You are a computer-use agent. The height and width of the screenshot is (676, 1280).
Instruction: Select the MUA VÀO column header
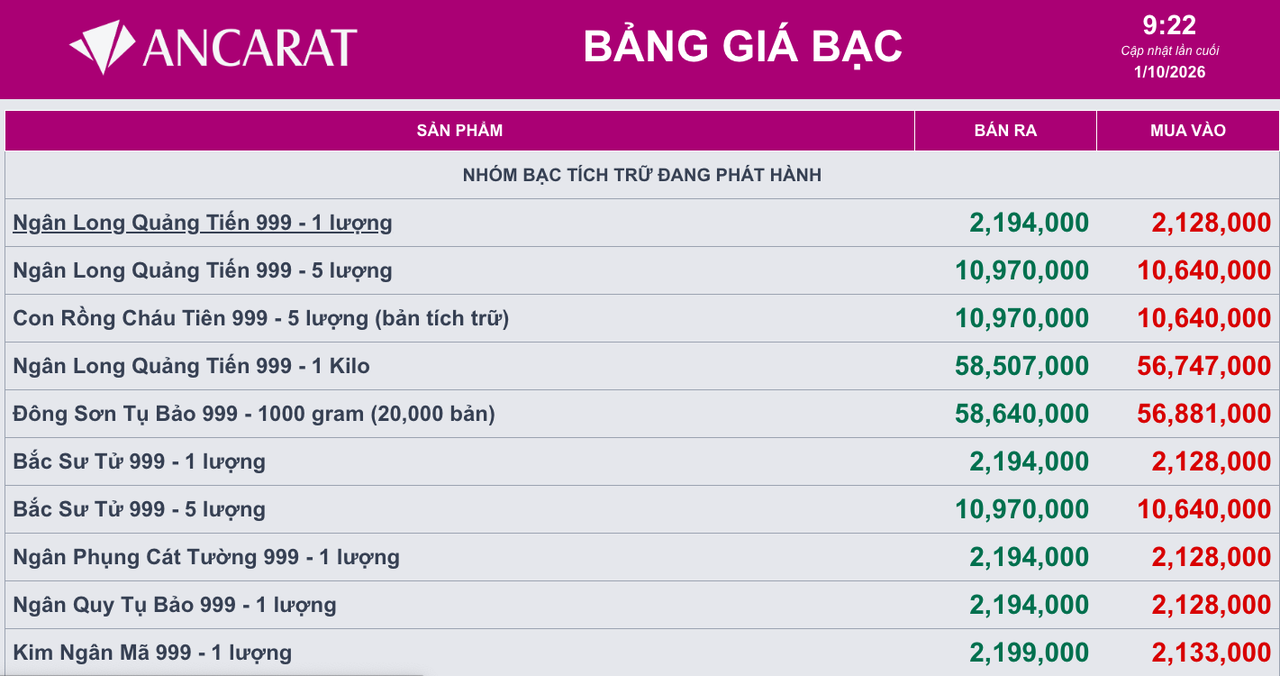pyautogui.click(x=1188, y=130)
